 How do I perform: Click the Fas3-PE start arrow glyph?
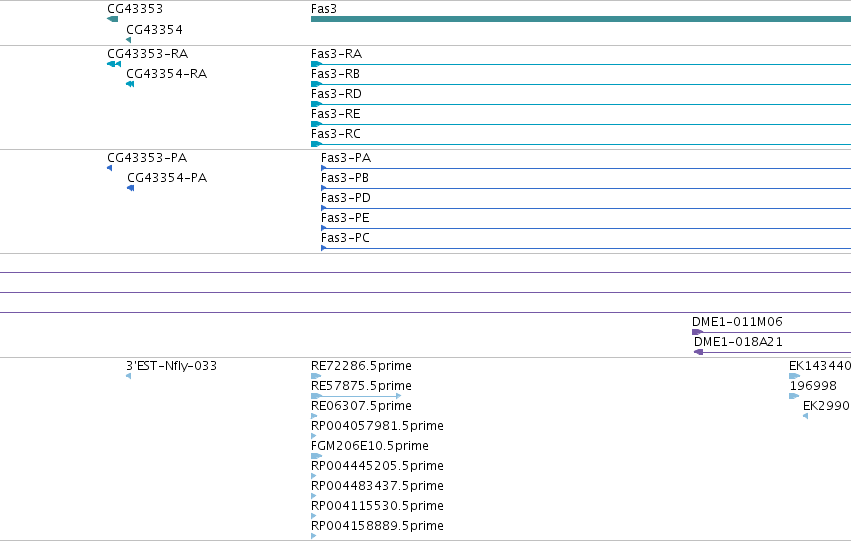coord(324,228)
